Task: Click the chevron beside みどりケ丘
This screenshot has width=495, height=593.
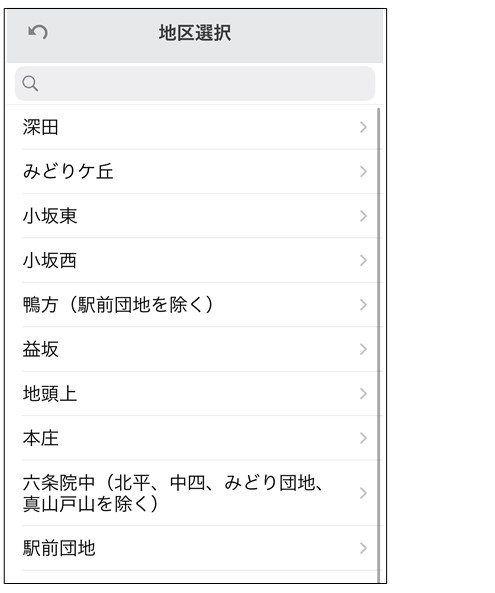Action: coord(363,172)
